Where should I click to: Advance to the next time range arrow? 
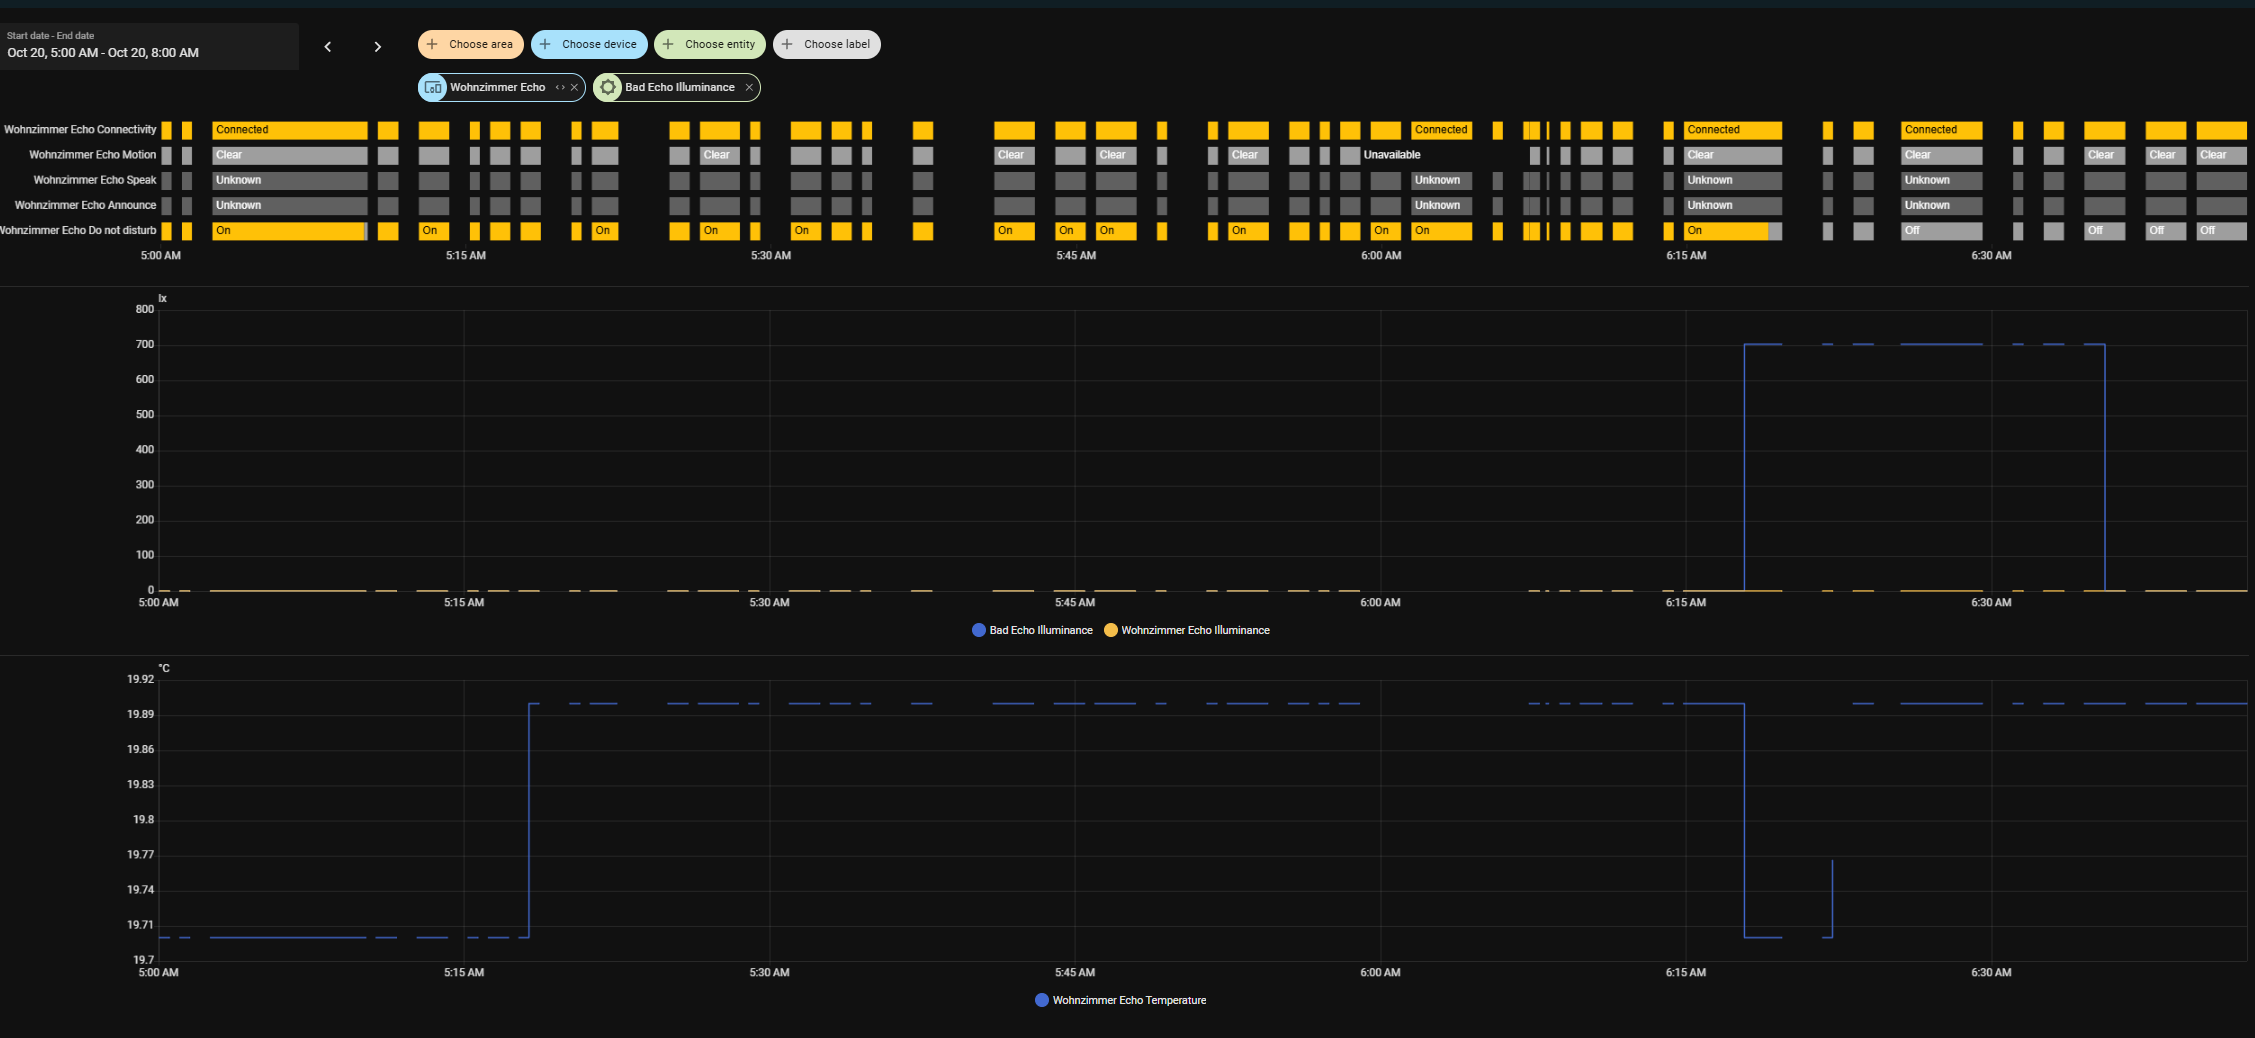[x=378, y=47]
